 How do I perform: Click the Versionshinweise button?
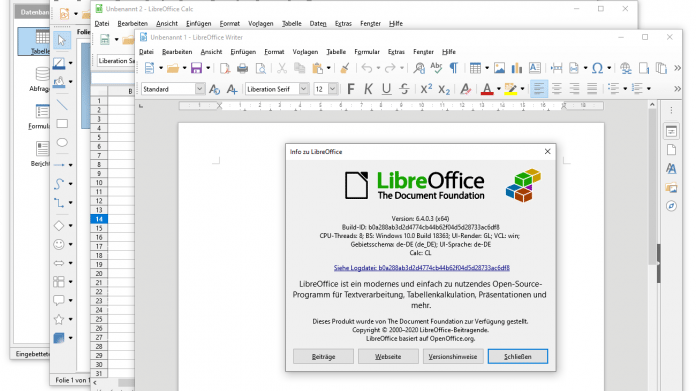(x=453, y=356)
